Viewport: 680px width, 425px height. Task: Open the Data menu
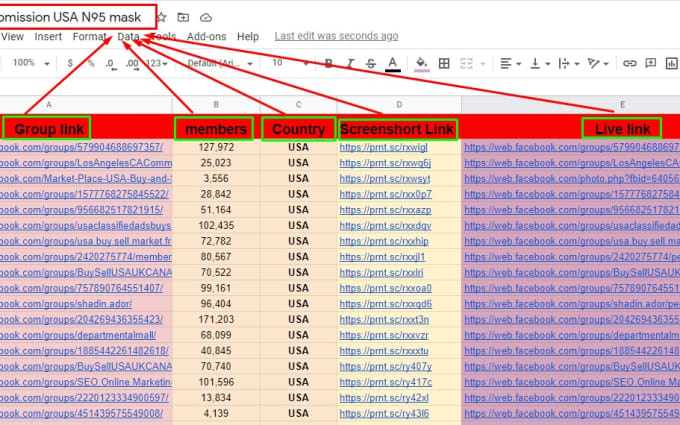[128, 36]
